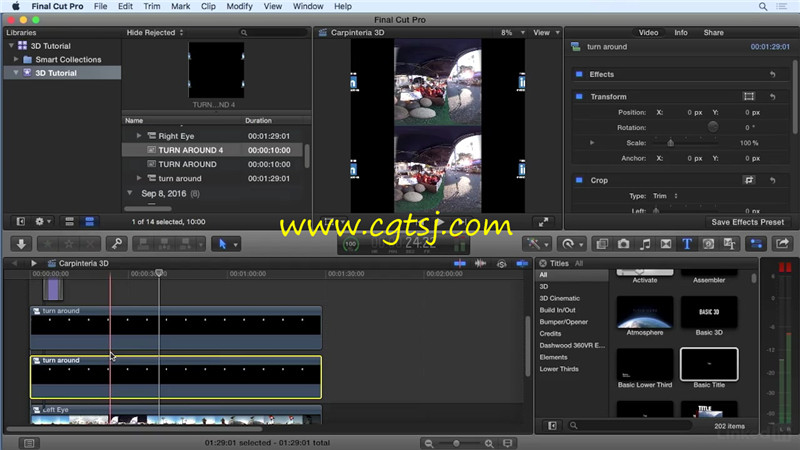
Task: Click timeline zoom-out magnifier
Action: tap(429, 443)
